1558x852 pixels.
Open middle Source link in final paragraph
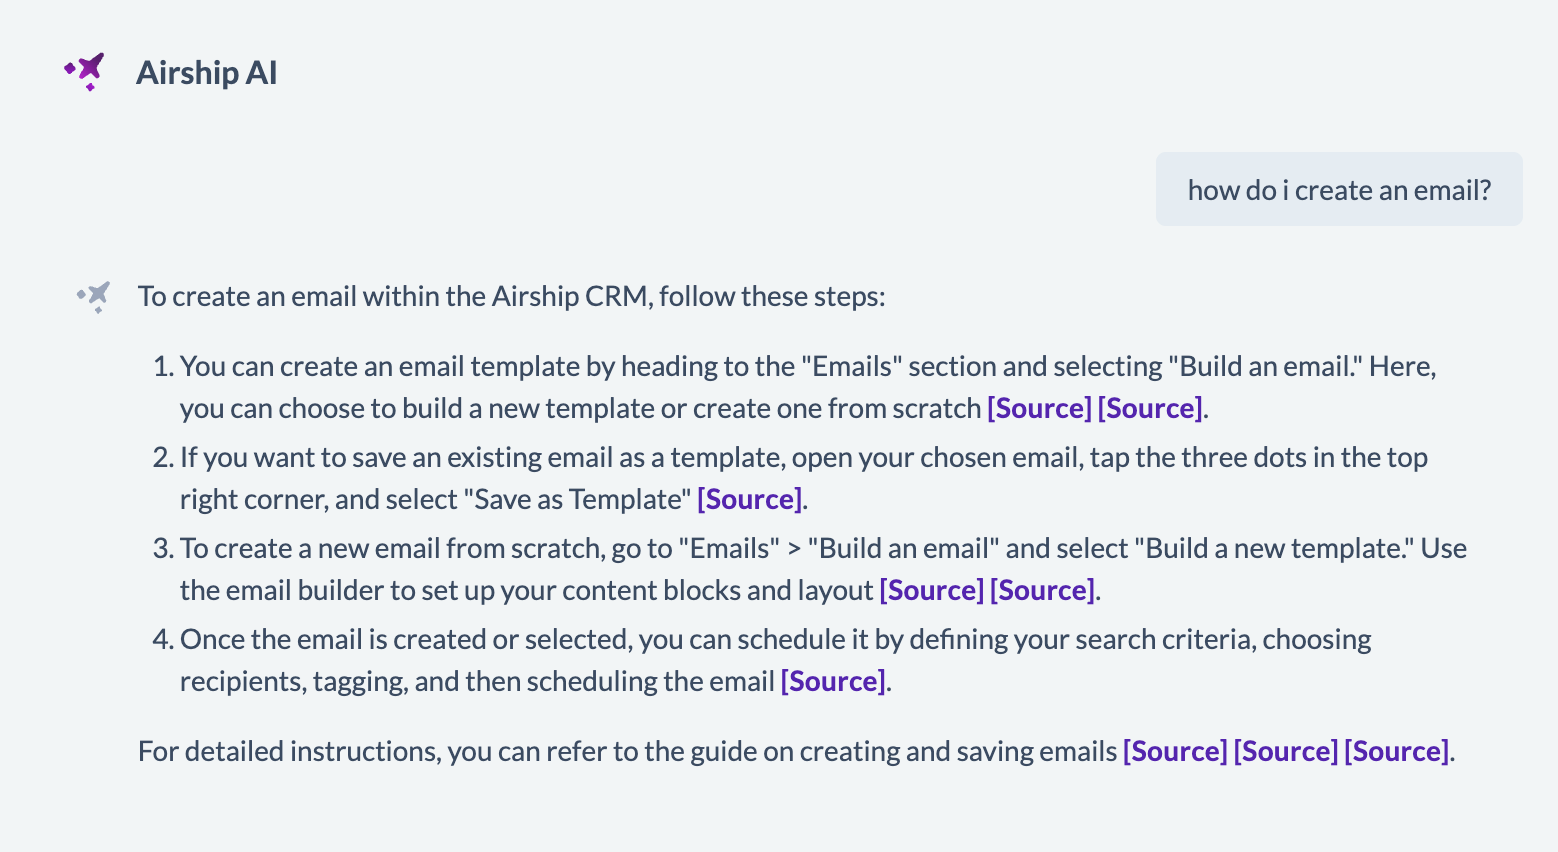[1285, 751]
